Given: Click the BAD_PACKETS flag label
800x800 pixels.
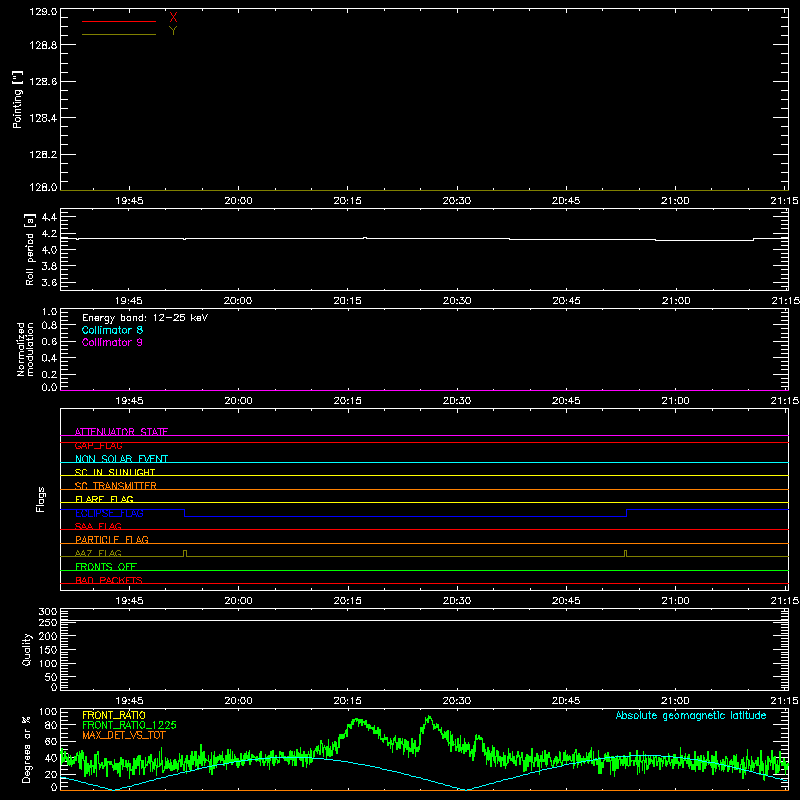Looking at the screenshot, I should coord(109,580).
